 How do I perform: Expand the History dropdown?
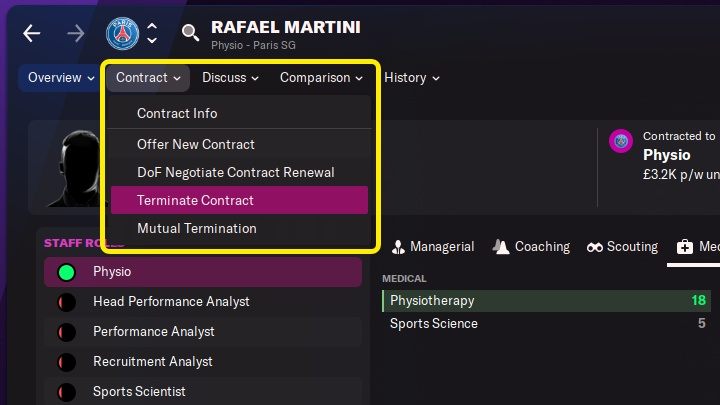[x=412, y=78]
